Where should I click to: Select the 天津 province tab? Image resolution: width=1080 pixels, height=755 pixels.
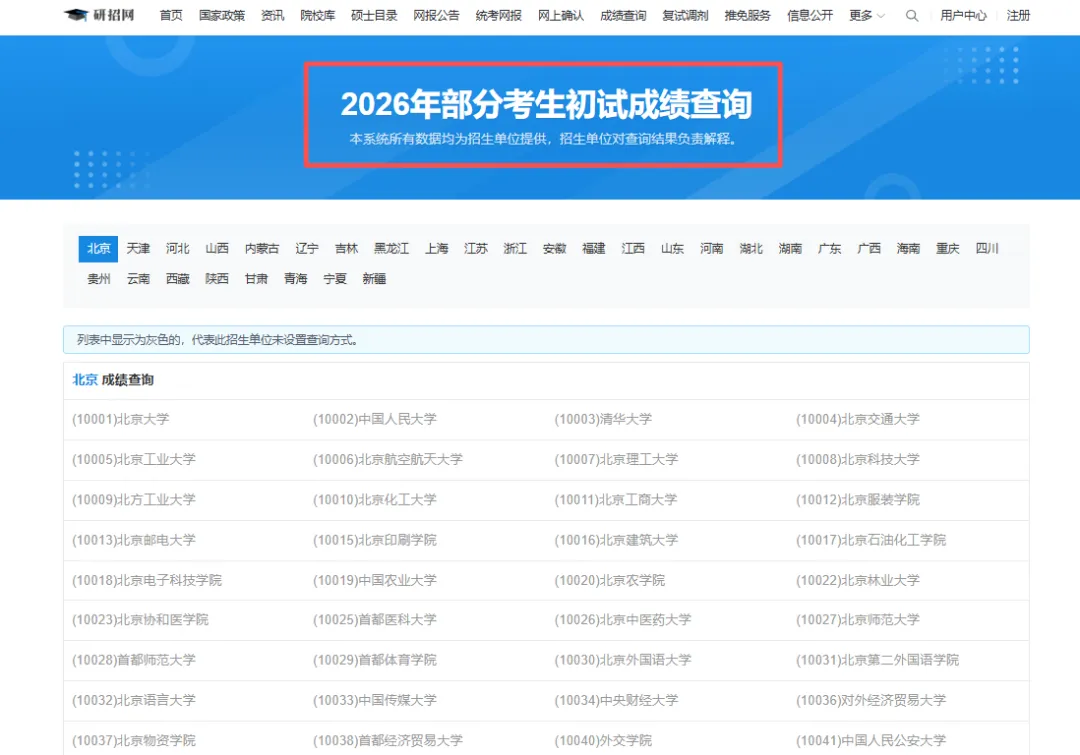pos(138,249)
